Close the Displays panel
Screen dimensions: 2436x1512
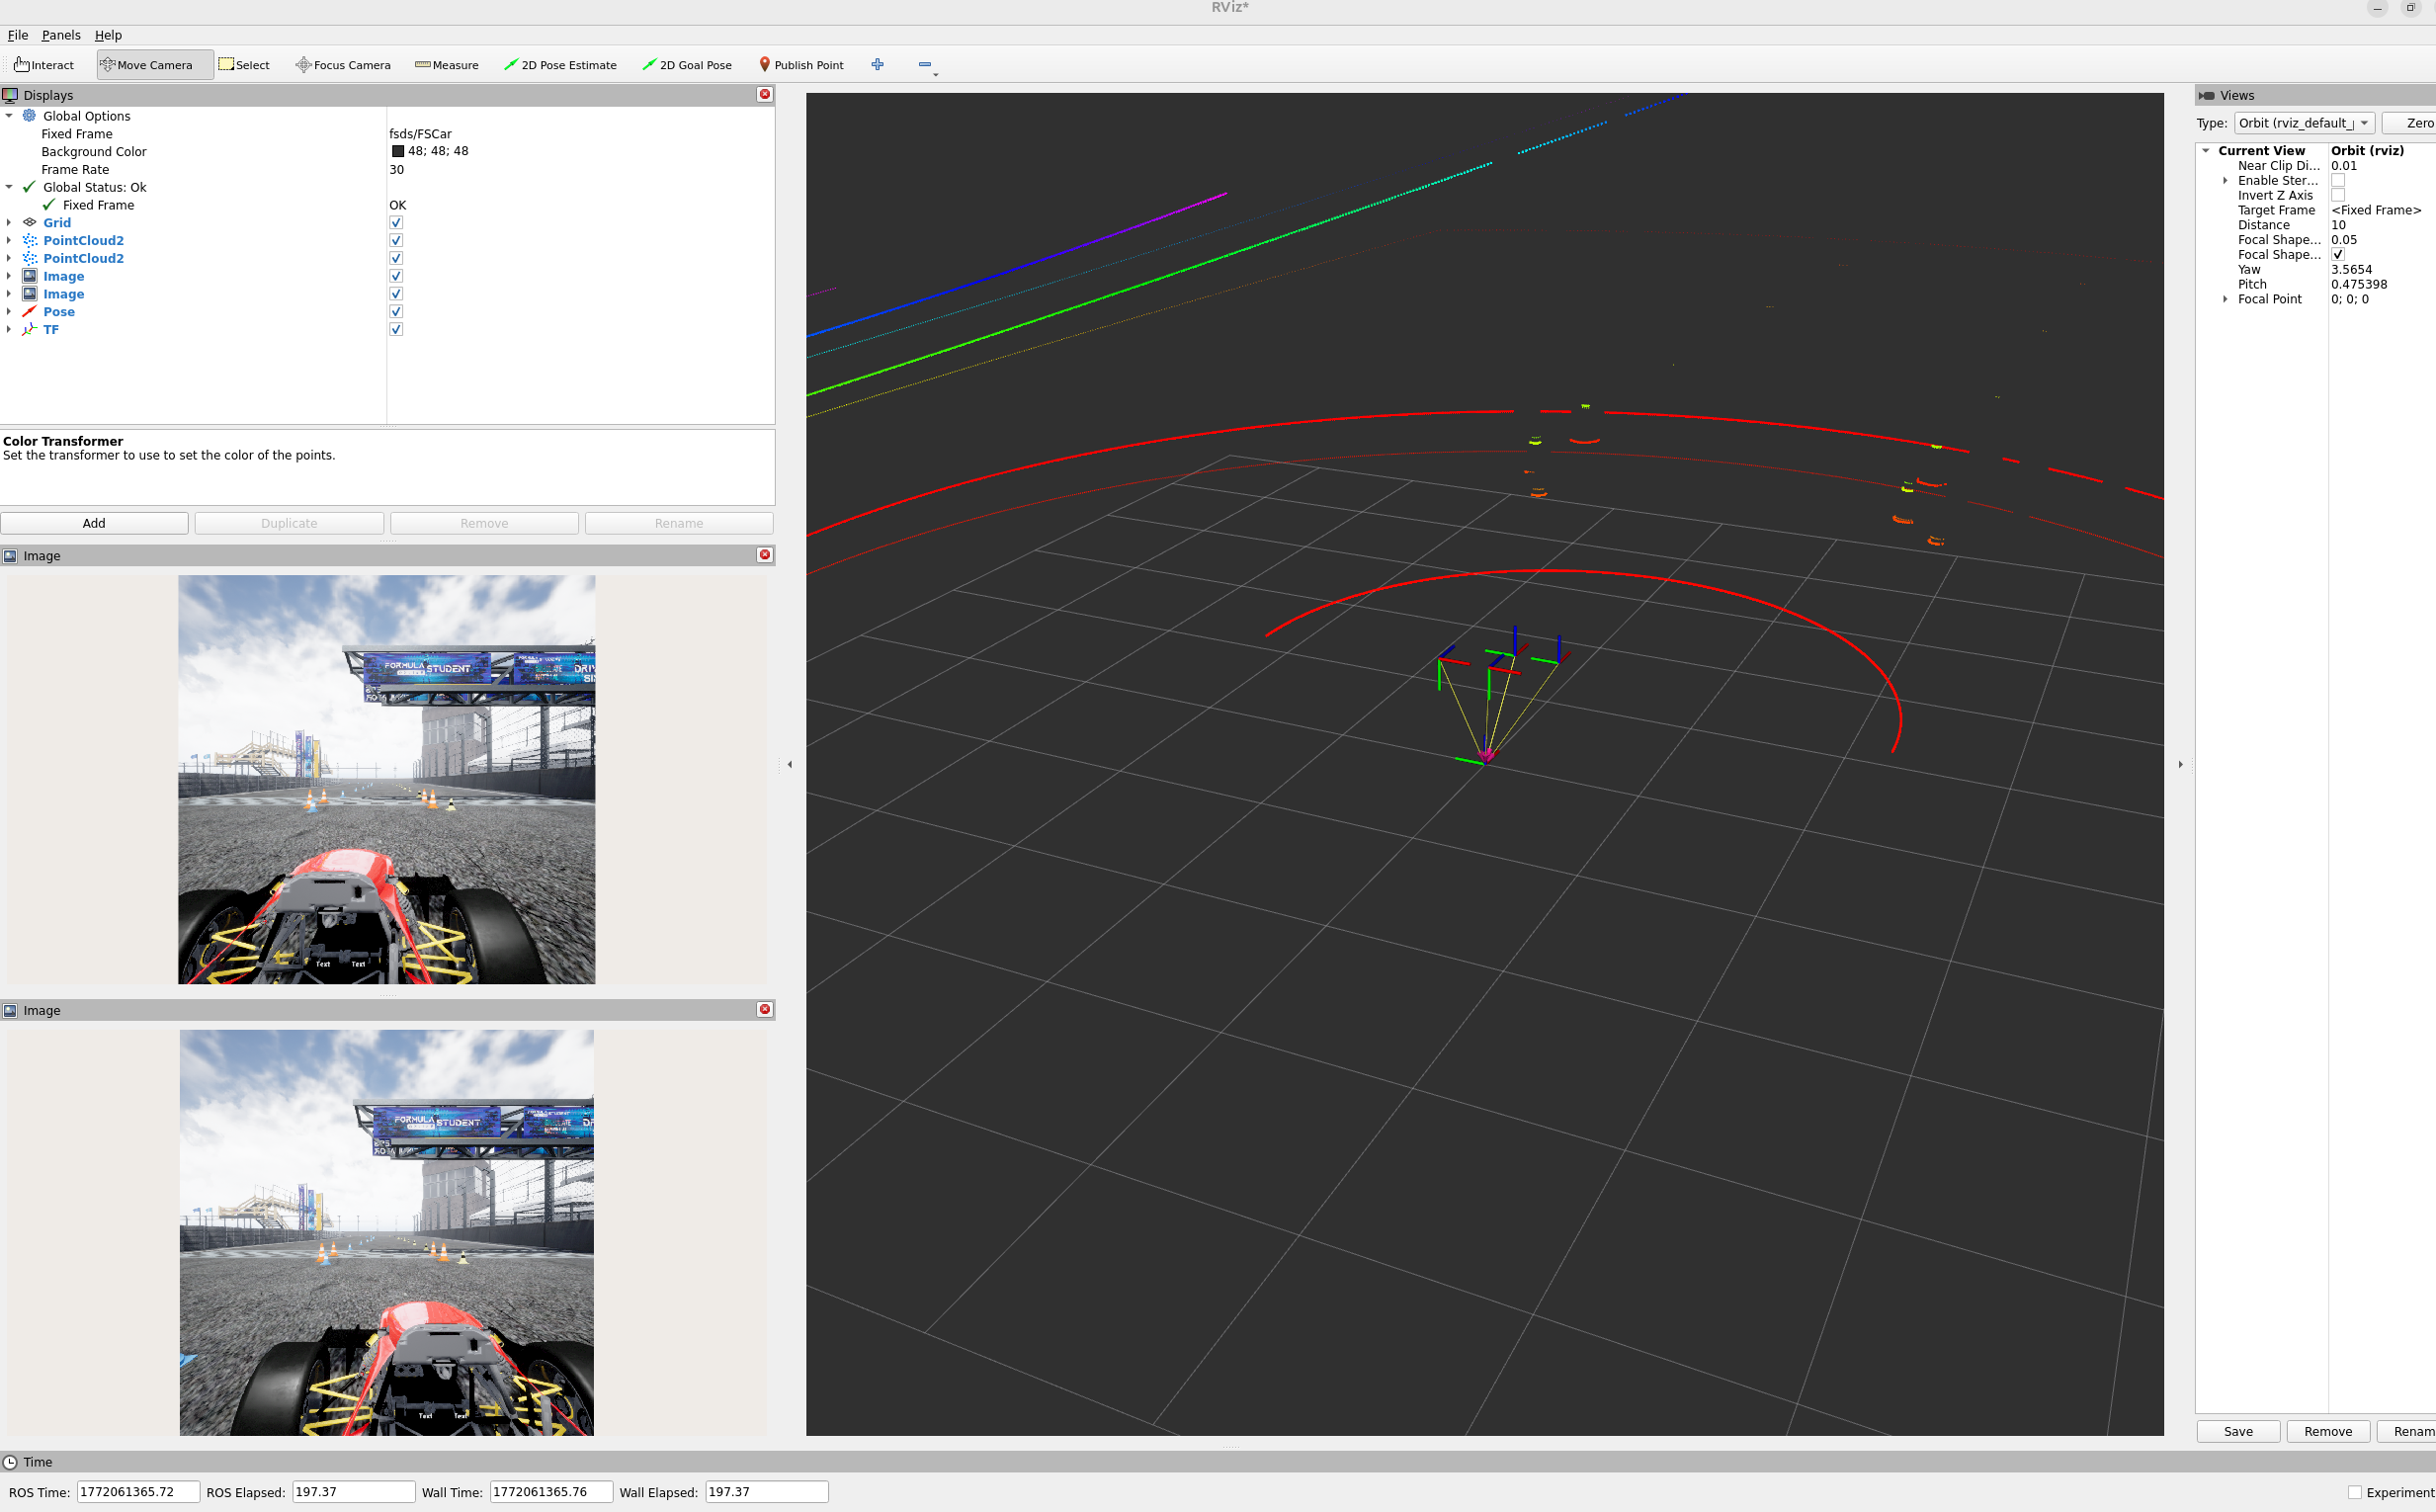(x=765, y=94)
